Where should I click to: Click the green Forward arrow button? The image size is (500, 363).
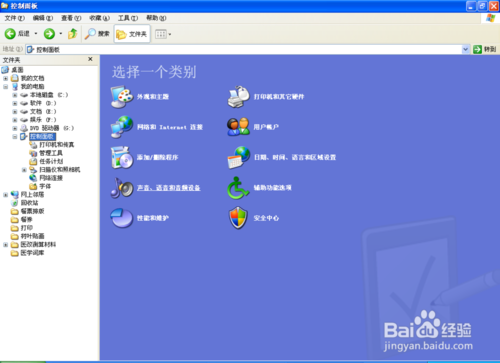click(49, 34)
